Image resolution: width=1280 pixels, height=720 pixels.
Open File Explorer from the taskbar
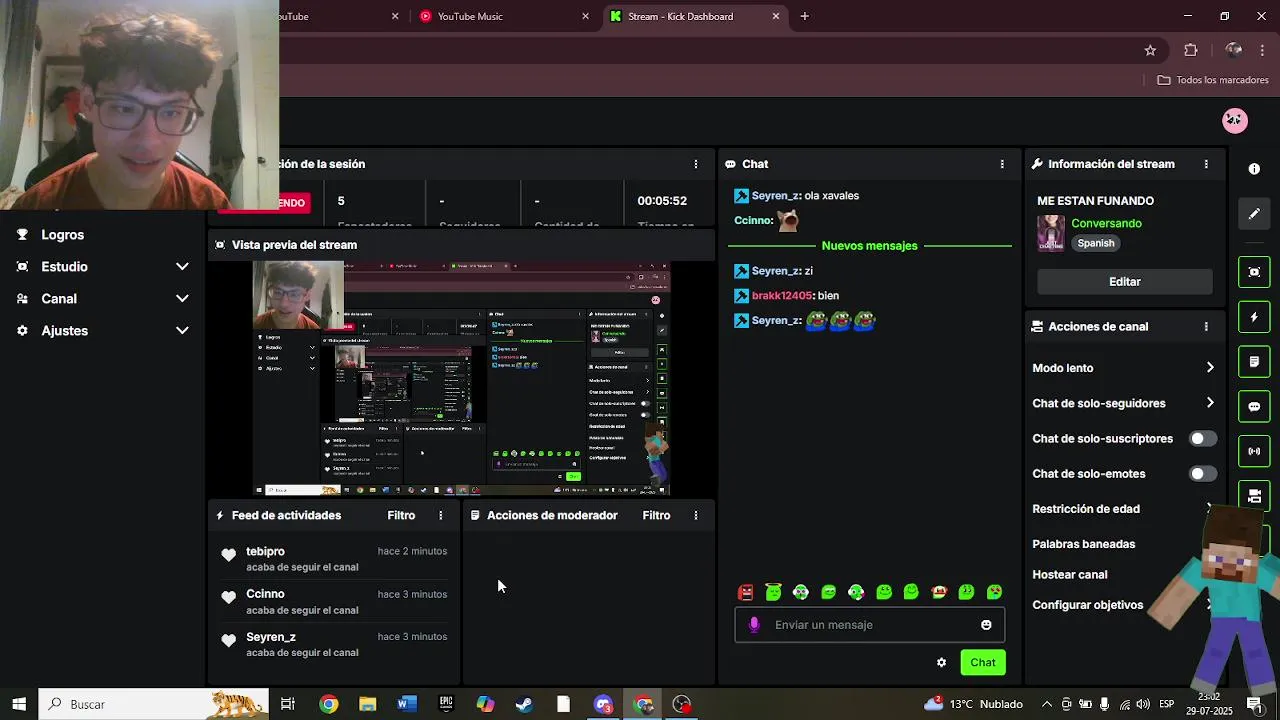(367, 704)
